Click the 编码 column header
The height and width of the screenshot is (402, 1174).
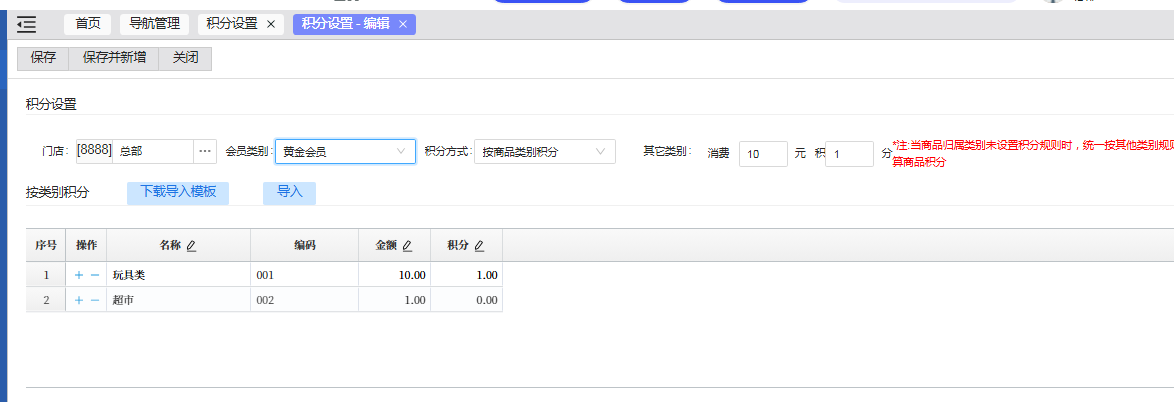(x=305, y=246)
